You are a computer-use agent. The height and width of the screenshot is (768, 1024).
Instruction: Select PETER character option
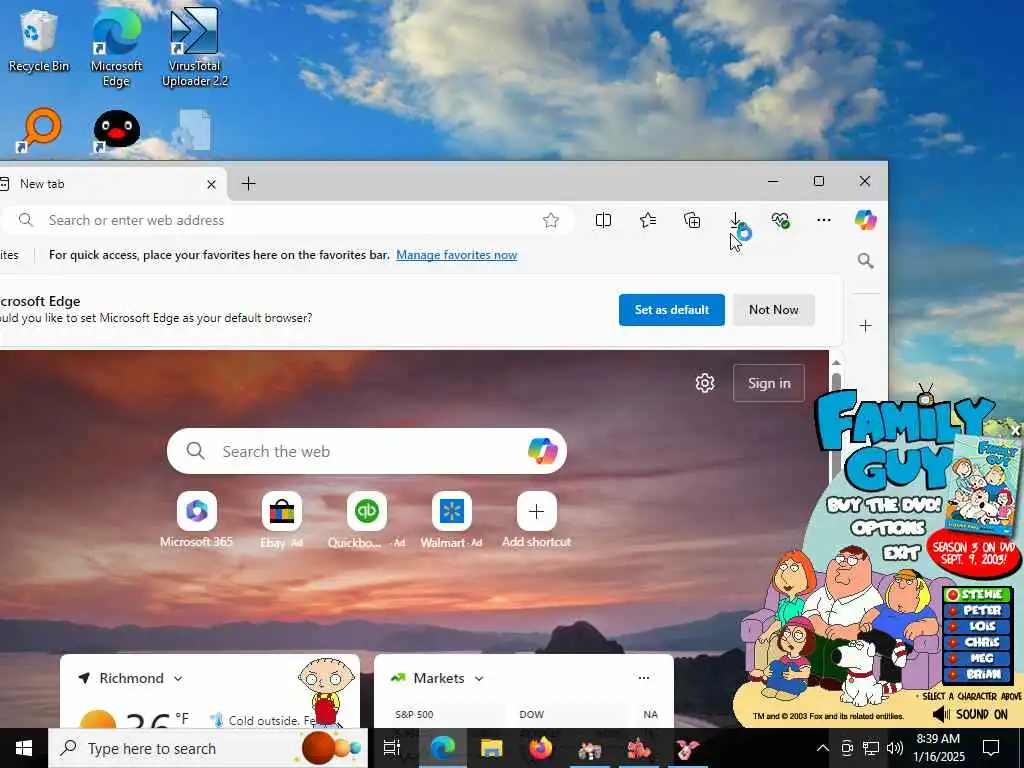click(976, 611)
